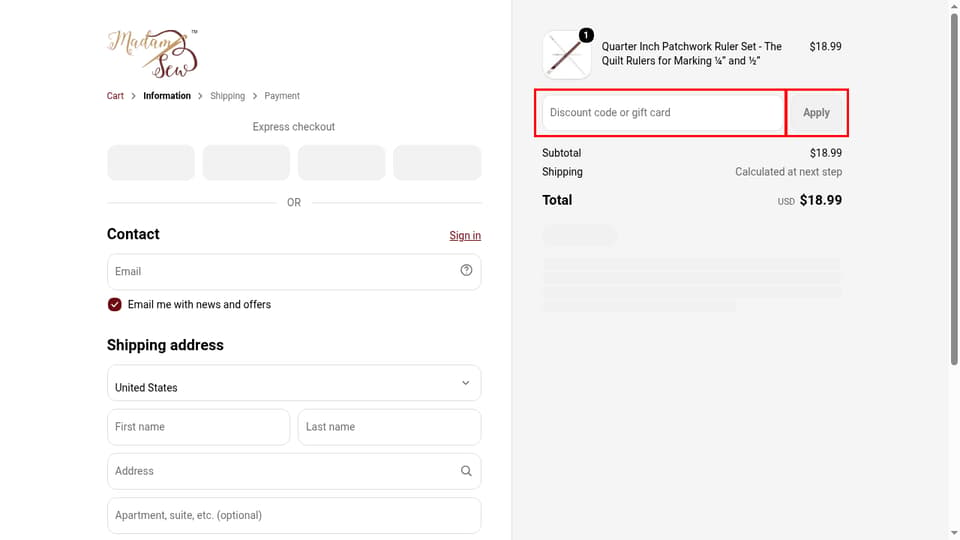The width and height of the screenshot is (960, 540).
Task: Click the item quantity badge on thumbnail
Action: click(586, 35)
